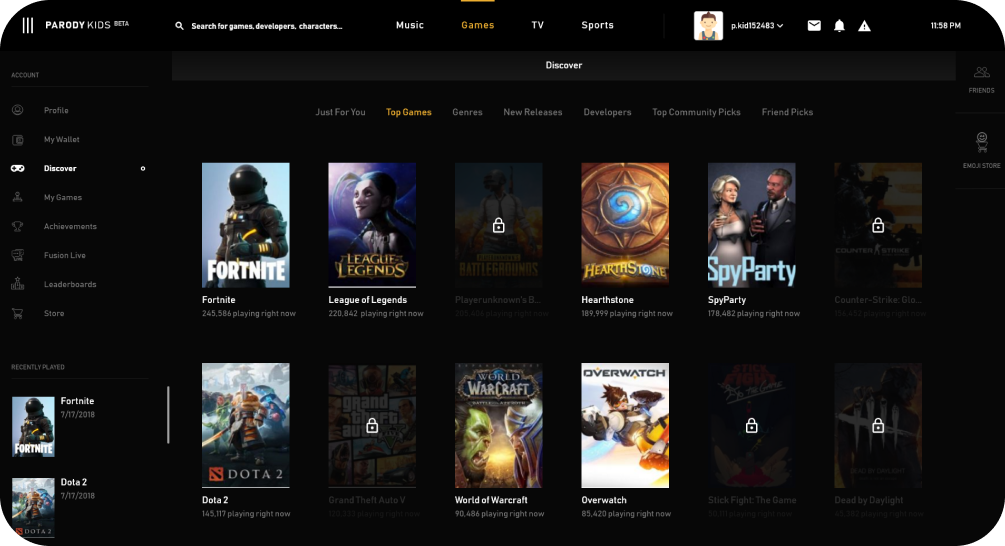Open Fusion Live from the sidebar
The image size is (1005, 546).
click(64, 256)
